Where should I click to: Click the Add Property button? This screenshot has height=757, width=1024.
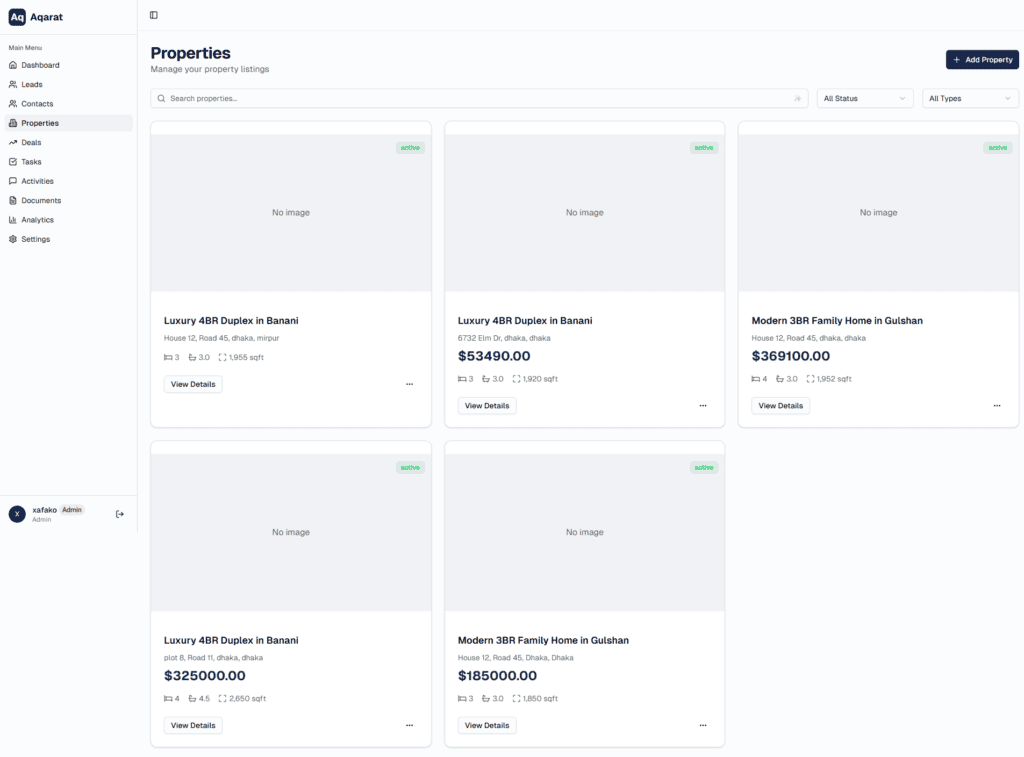click(982, 60)
